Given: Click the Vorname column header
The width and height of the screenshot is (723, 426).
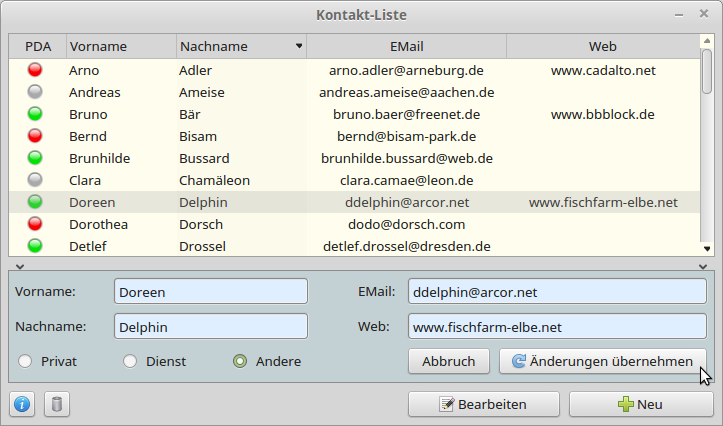Looking at the screenshot, I should click(120, 46).
